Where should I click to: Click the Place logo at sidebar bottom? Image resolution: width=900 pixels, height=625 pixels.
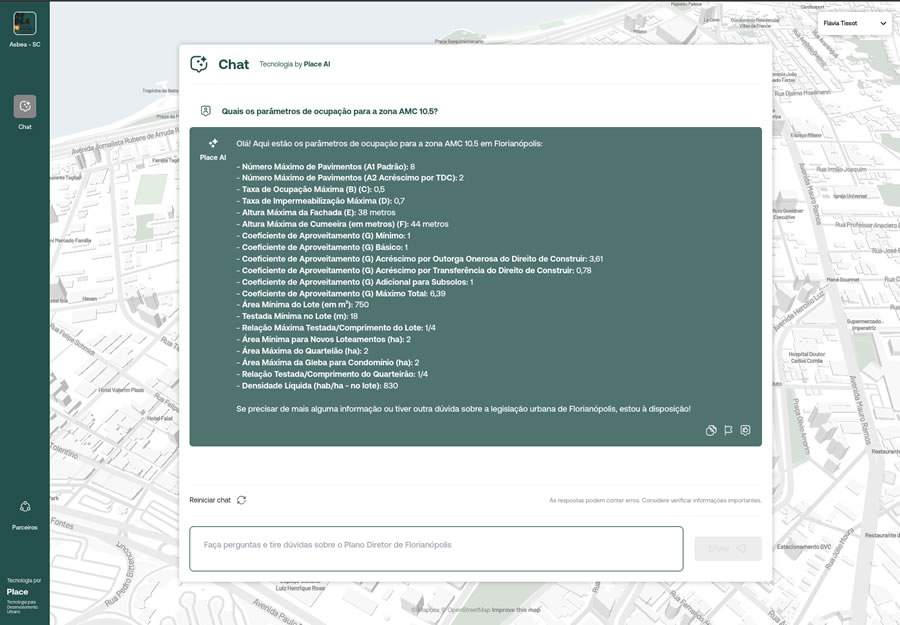coord(18,591)
